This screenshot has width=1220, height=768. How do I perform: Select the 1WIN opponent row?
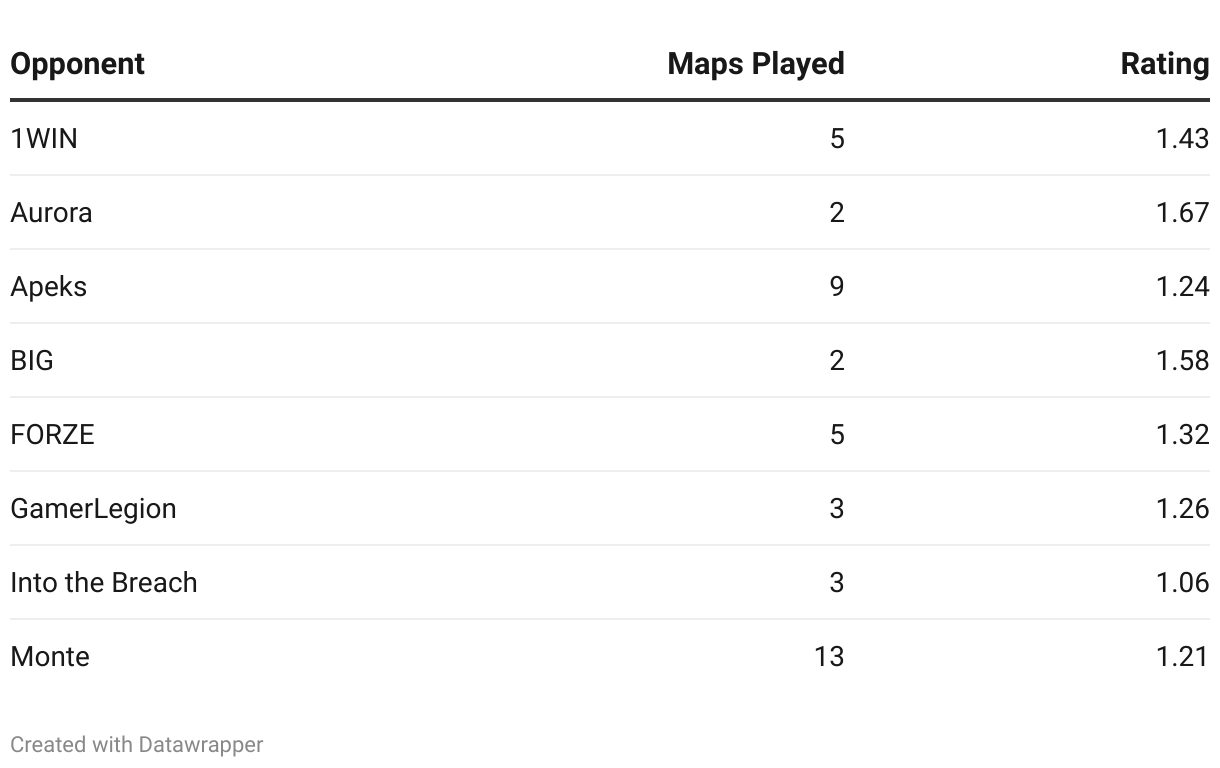point(44,138)
